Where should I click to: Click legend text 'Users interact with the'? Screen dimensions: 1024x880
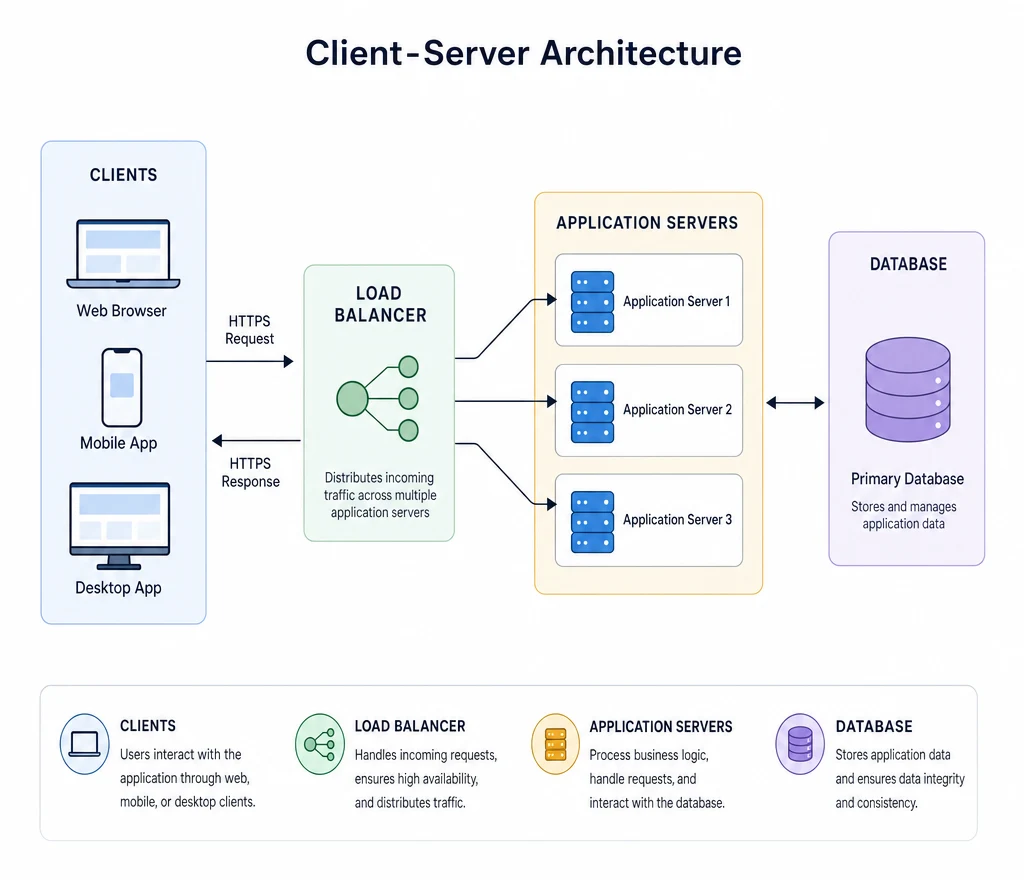[181, 754]
